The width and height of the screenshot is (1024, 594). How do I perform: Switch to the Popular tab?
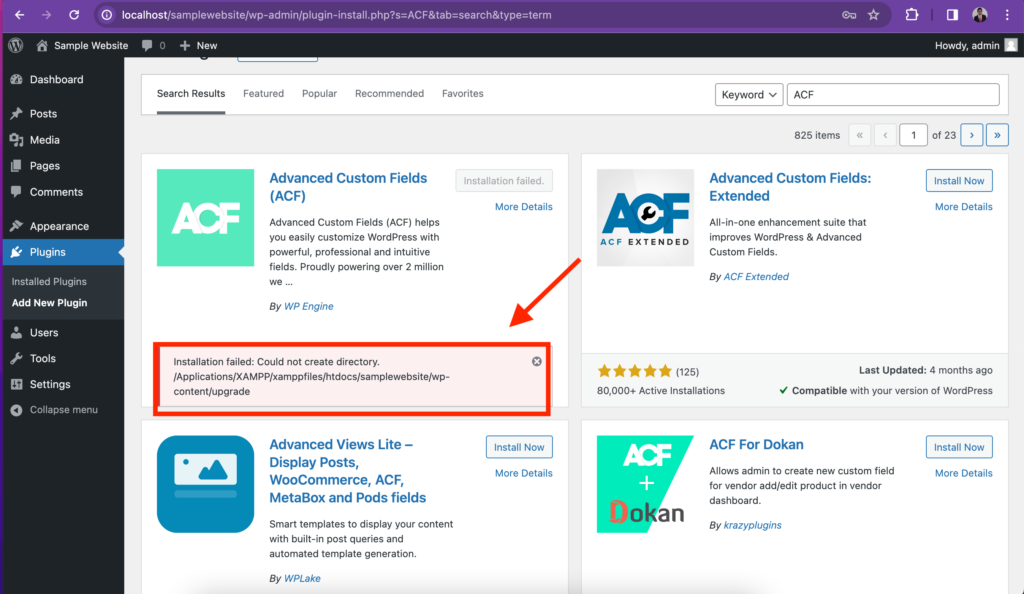click(319, 93)
